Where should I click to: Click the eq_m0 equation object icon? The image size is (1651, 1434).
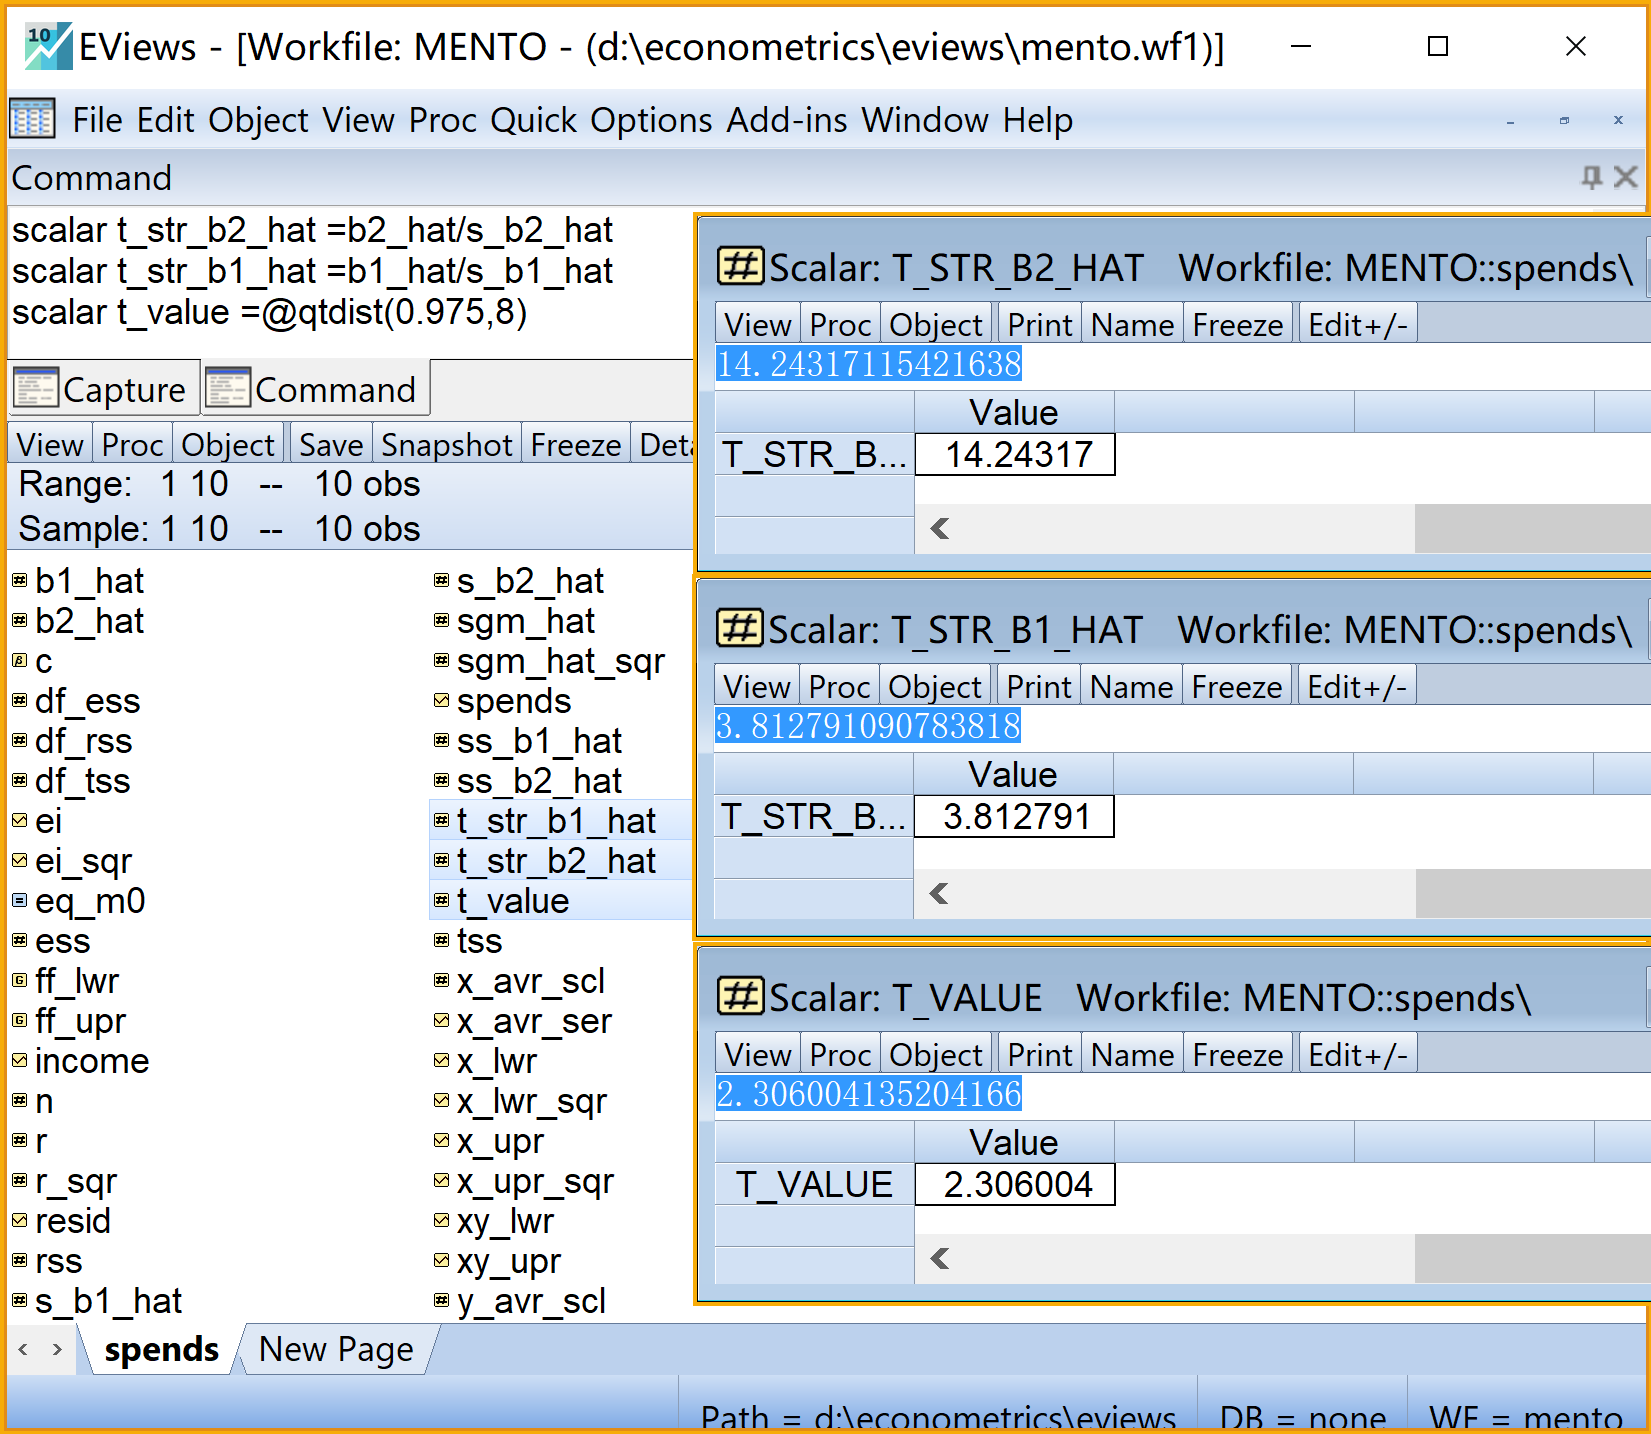(x=19, y=901)
